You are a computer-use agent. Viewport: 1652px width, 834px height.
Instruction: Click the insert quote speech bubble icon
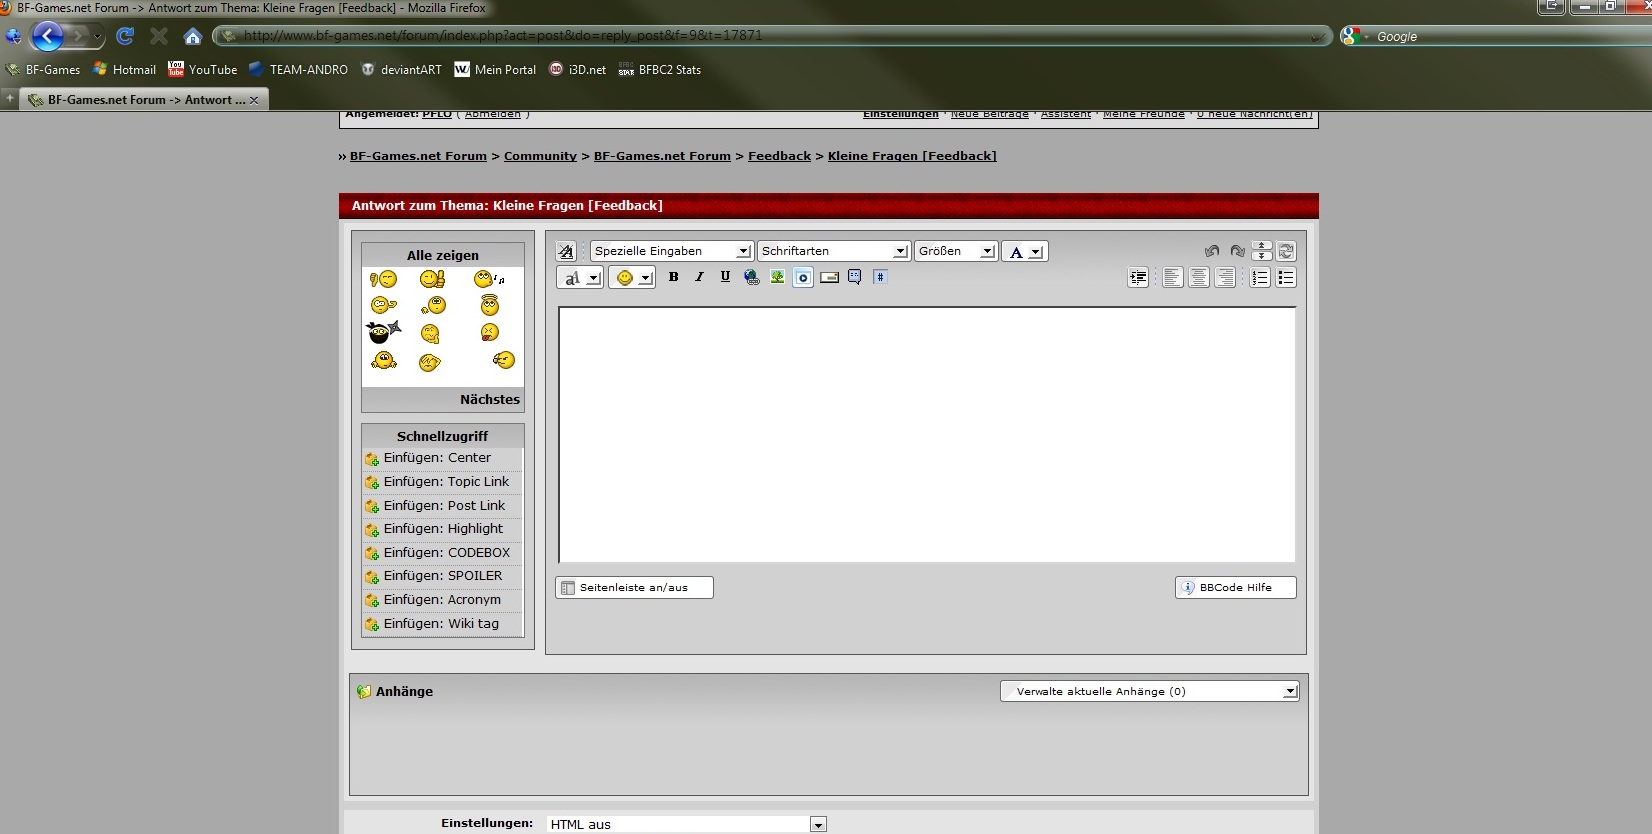click(855, 277)
